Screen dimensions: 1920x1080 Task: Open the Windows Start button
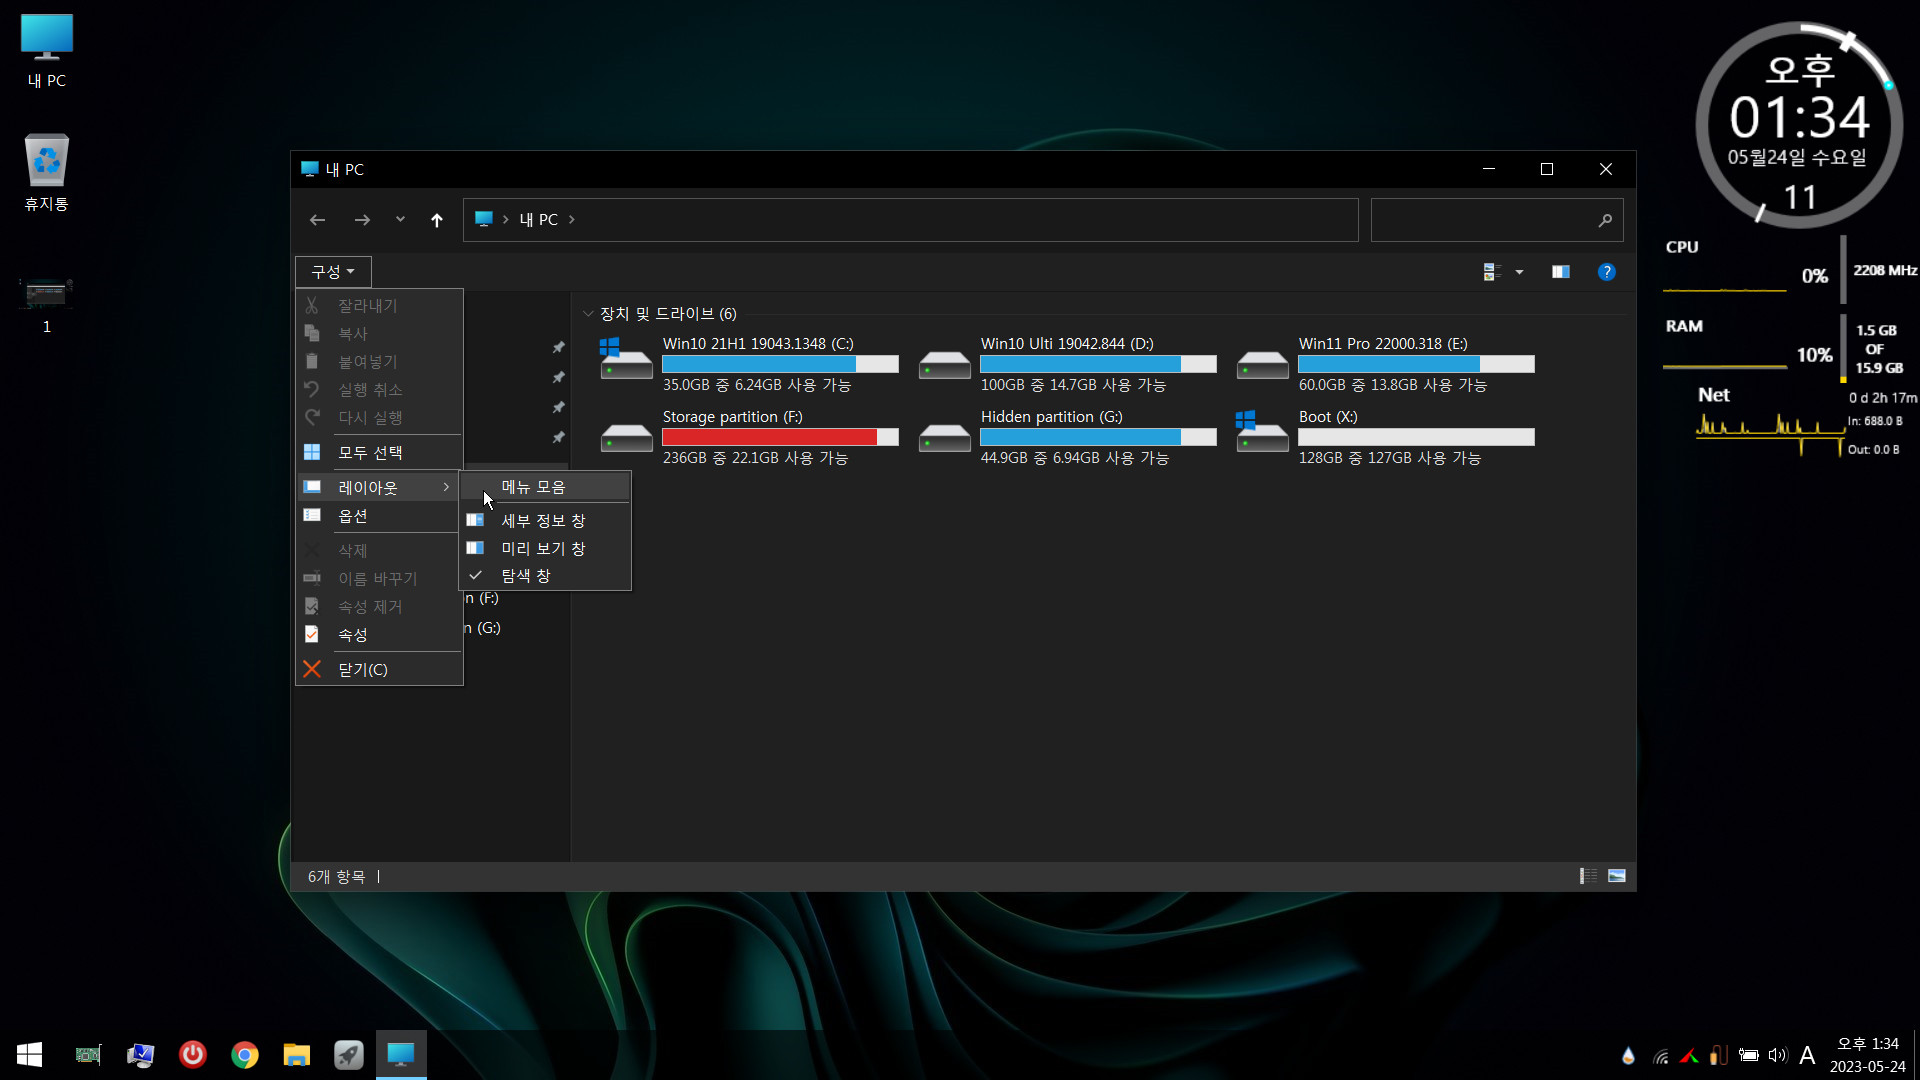pyautogui.click(x=29, y=1055)
